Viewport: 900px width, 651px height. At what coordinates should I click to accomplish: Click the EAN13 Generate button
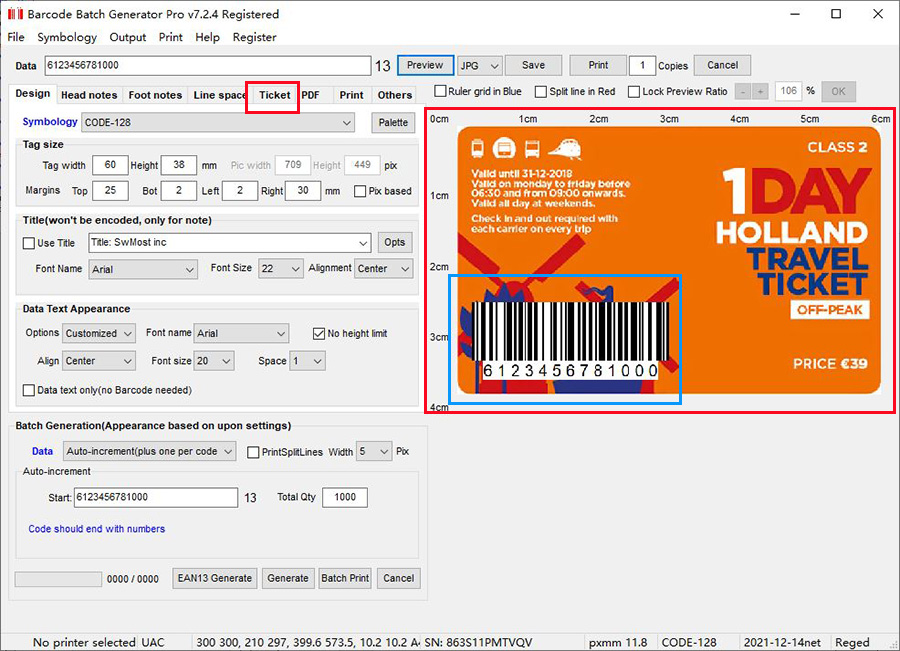[215, 579]
